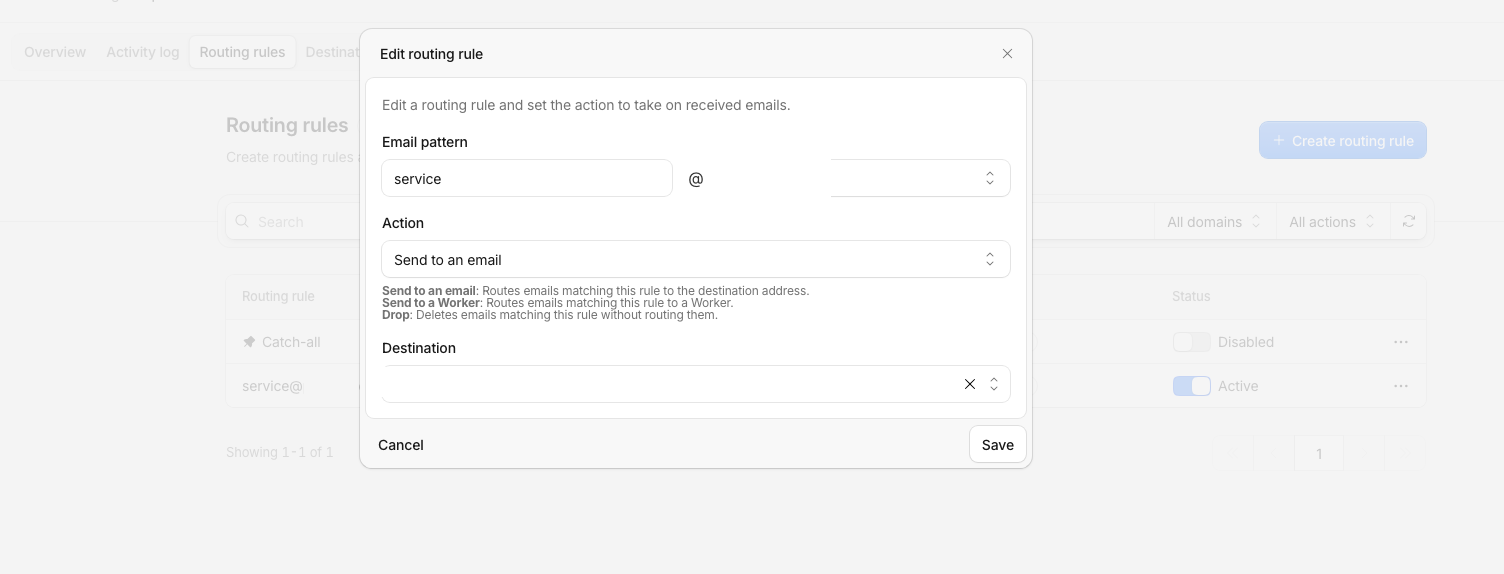Screen dimensions: 1504x574
Task: Clear the Destination field with the X icon
Action: (970, 384)
